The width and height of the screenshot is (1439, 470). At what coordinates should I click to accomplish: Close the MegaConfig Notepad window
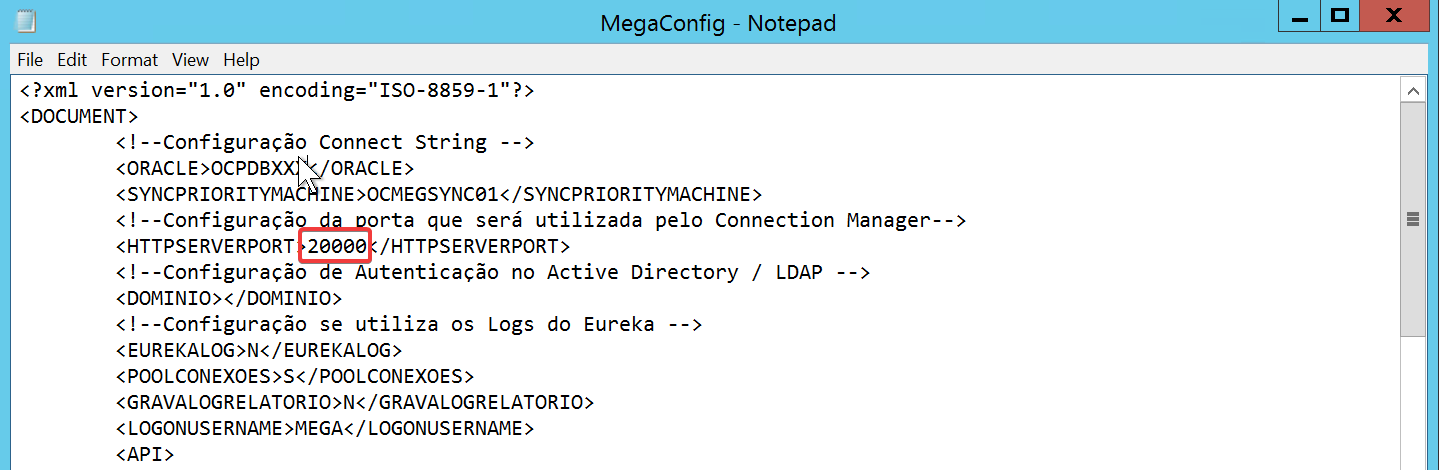[1396, 15]
